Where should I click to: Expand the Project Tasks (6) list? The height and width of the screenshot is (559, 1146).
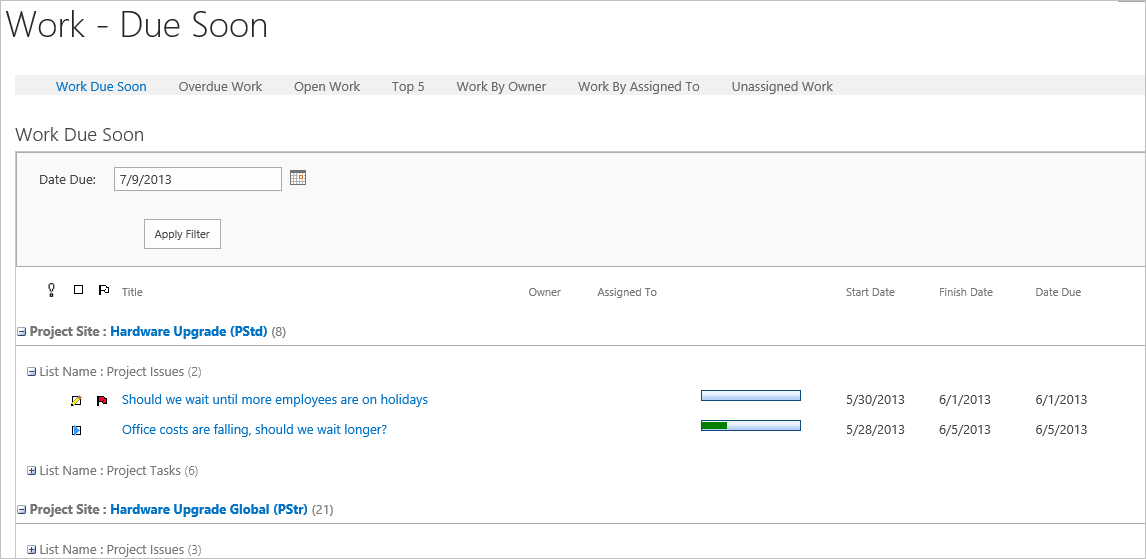[x=32, y=471]
